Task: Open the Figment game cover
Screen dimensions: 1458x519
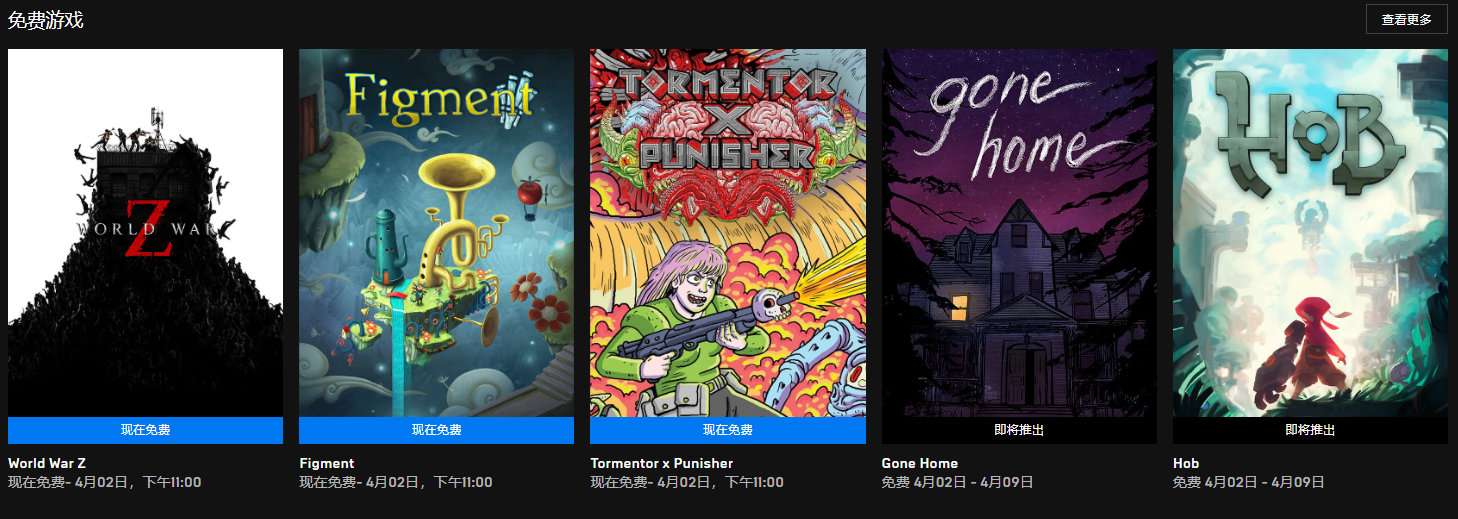Action: coord(436,233)
